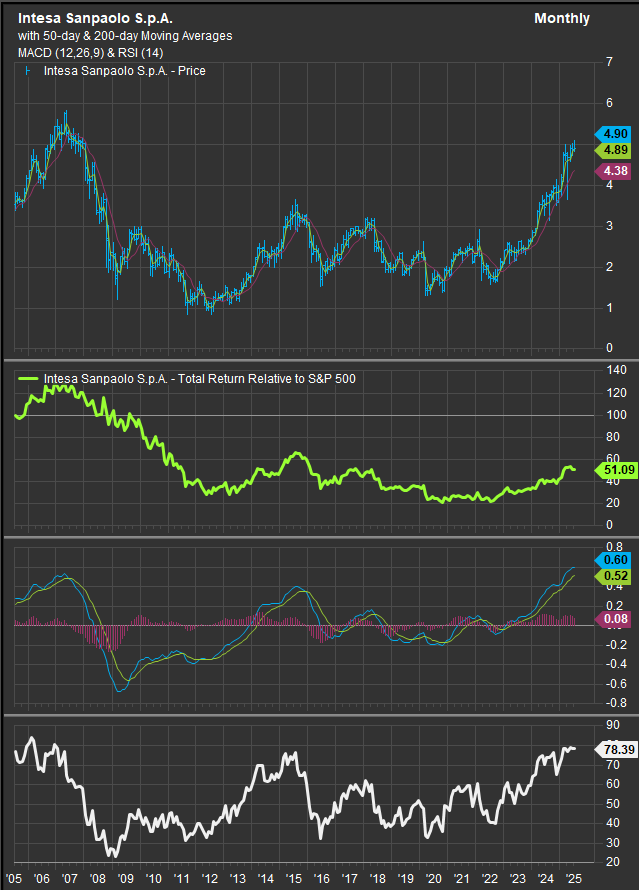Select the chart title Intesa Sanpaolo S.p.A.
The width and height of the screenshot is (639, 890).
95,18
